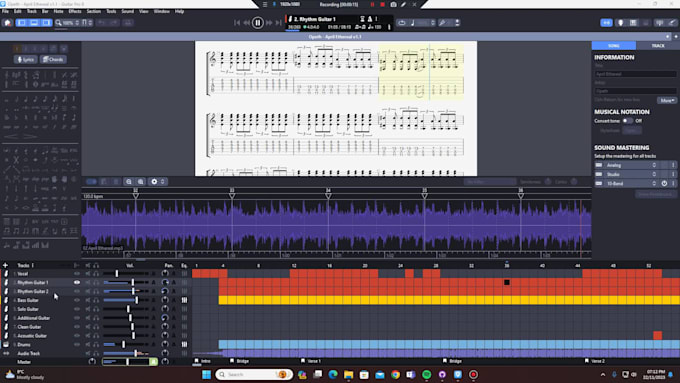Open the Windows Start menu
The height and width of the screenshot is (383, 680).
206,374
